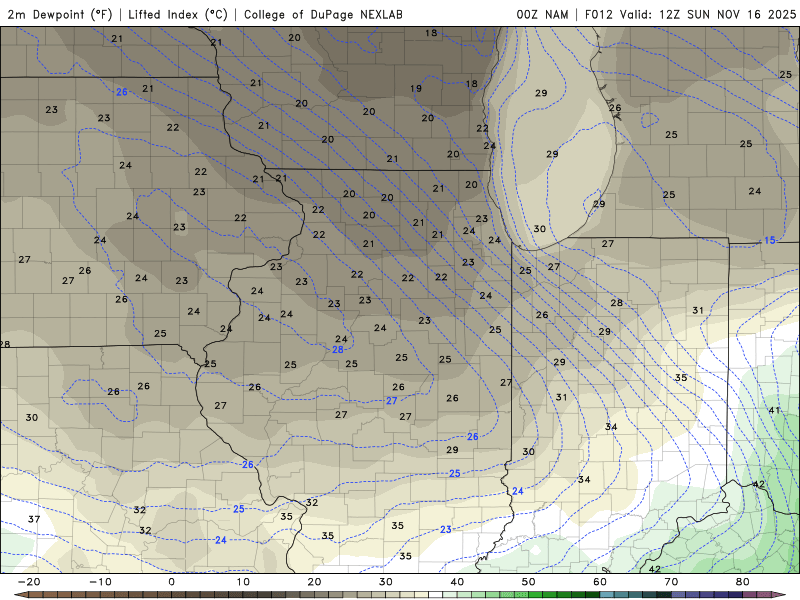The image size is (800, 600).
Task: Click the "College of DuPage NEXLAB" credit text
Action: click(323, 14)
